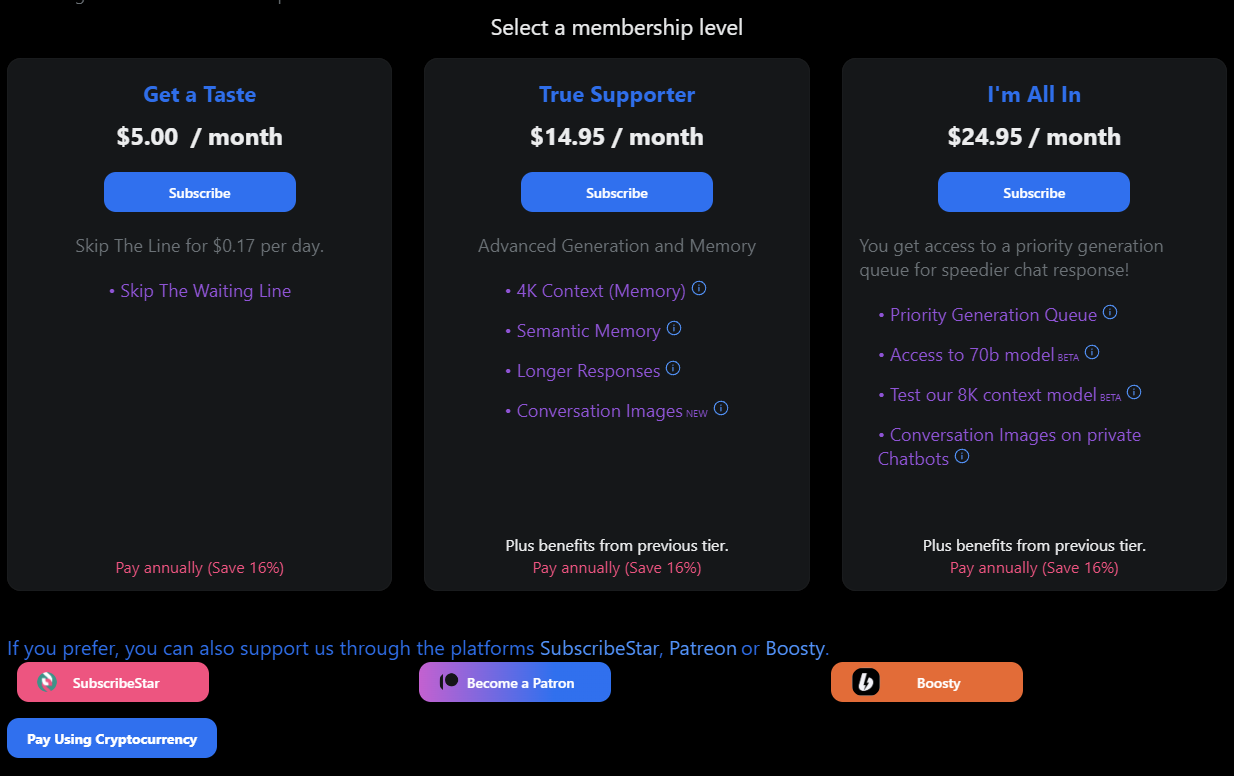
Task: Click info icon for Conversation Images on private Chatbots
Action: pos(961,456)
